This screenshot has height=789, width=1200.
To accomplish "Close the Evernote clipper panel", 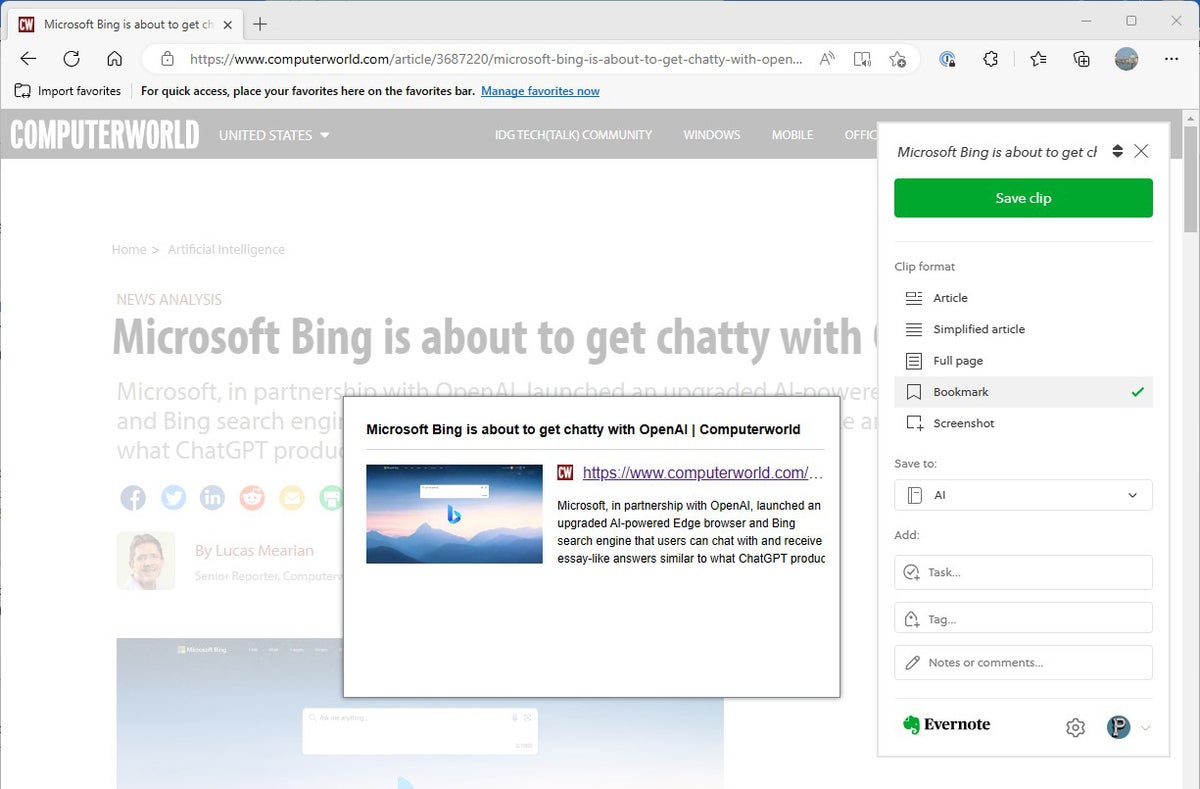I will [1141, 152].
